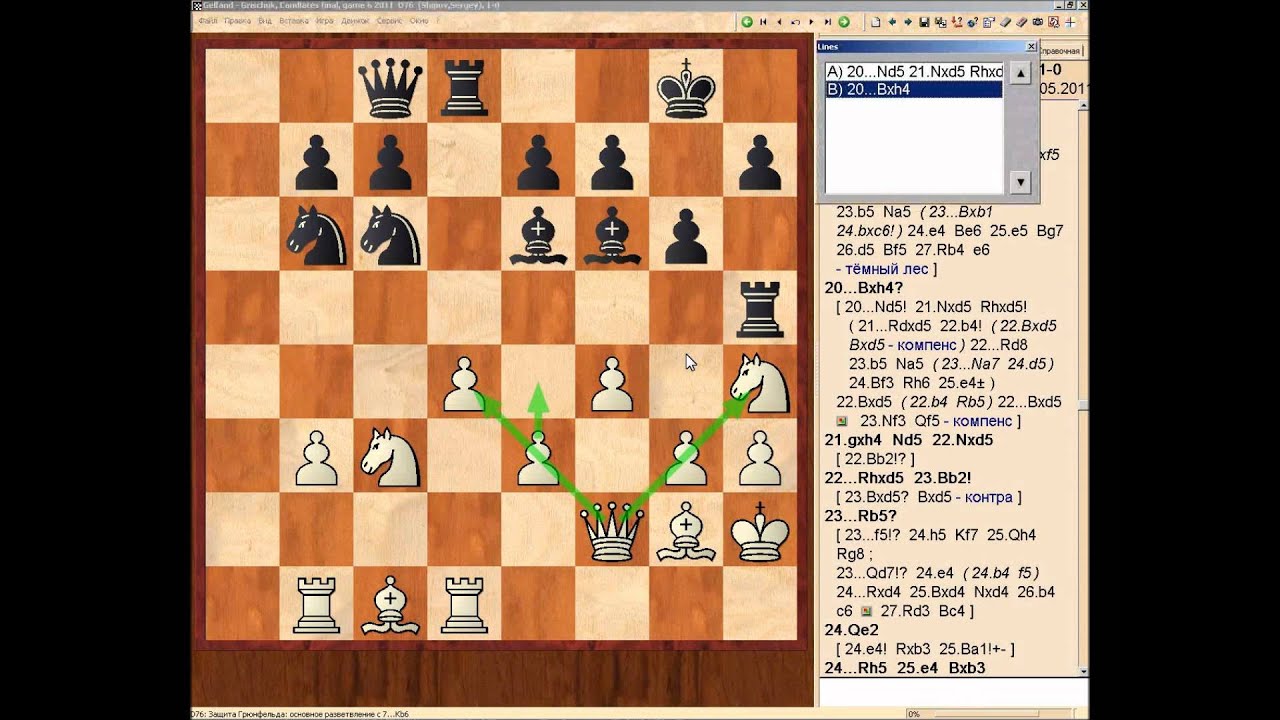The height and width of the screenshot is (720, 1280).
Task: Click the red arrow question mark icon
Action: click(956, 22)
